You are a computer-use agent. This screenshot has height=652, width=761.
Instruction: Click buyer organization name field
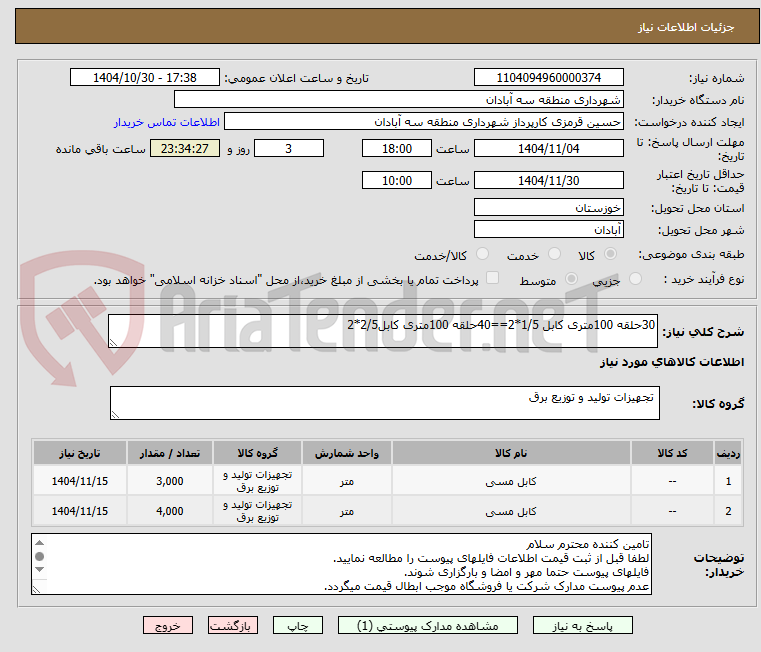pos(398,100)
